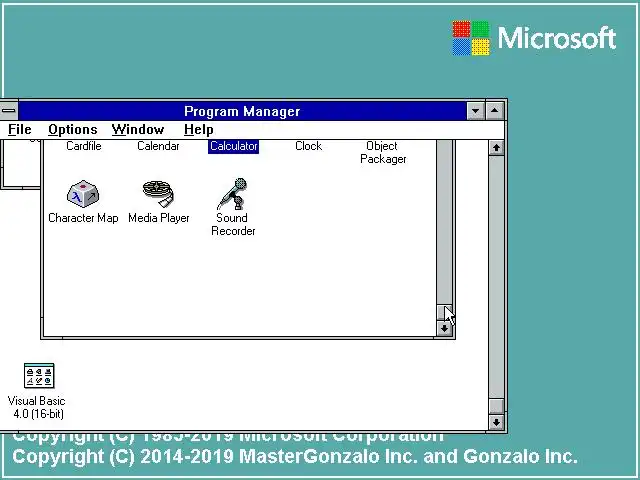Select the Clock label
This screenshot has height=480, width=640.
point(309,146)
